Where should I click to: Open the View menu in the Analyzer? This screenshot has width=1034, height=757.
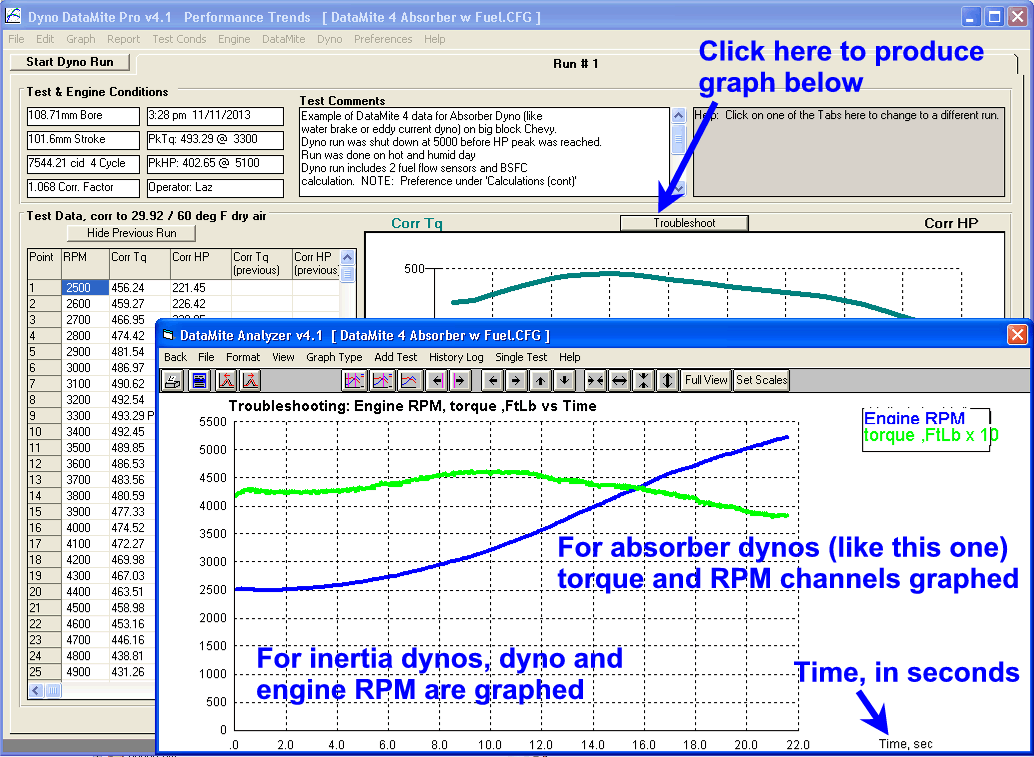tap(283, 357)
